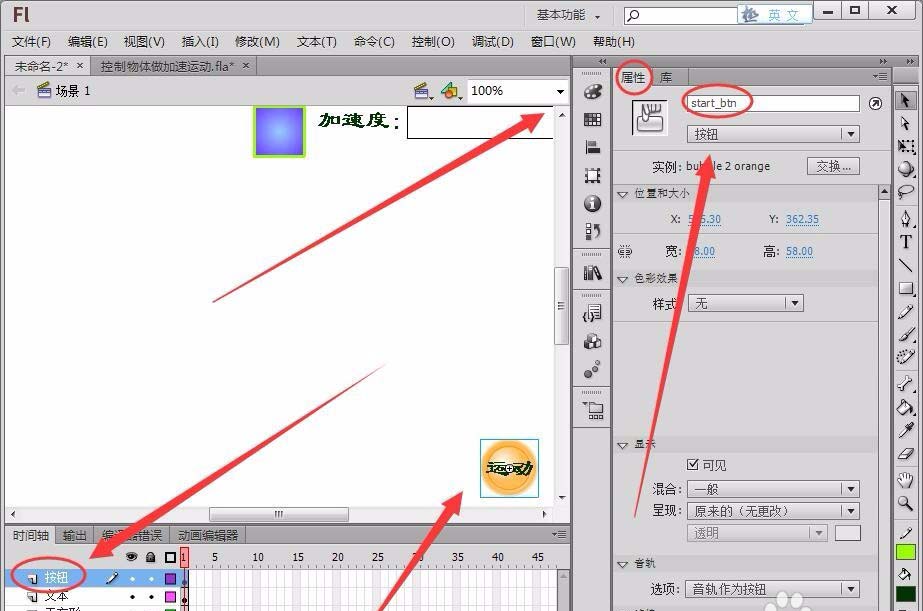
Task: Select the Zoom magnifier tool
Action: pyautogui.click(x=905, y=503)
